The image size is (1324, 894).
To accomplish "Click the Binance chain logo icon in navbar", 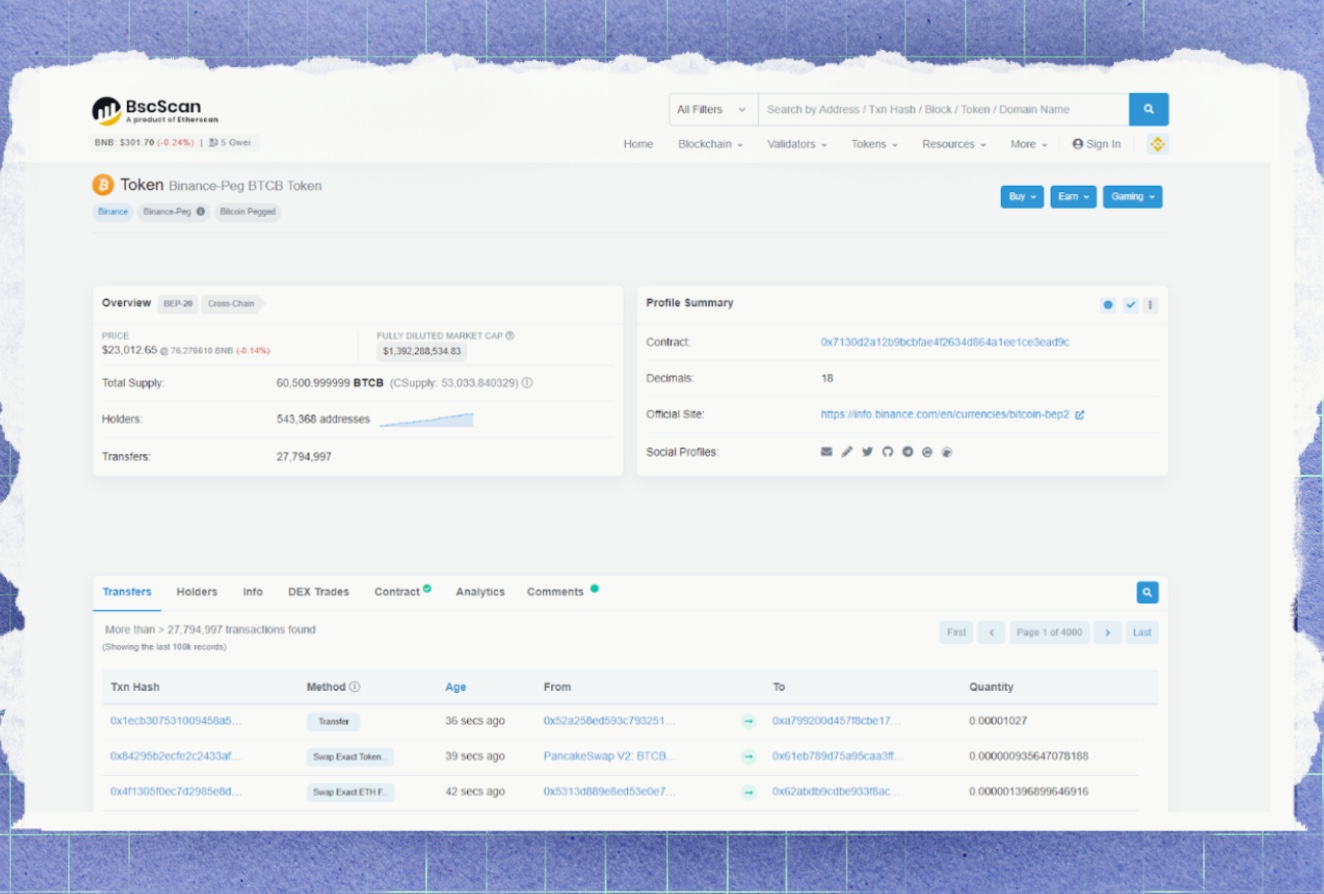I will click(x=1157, y=144).
